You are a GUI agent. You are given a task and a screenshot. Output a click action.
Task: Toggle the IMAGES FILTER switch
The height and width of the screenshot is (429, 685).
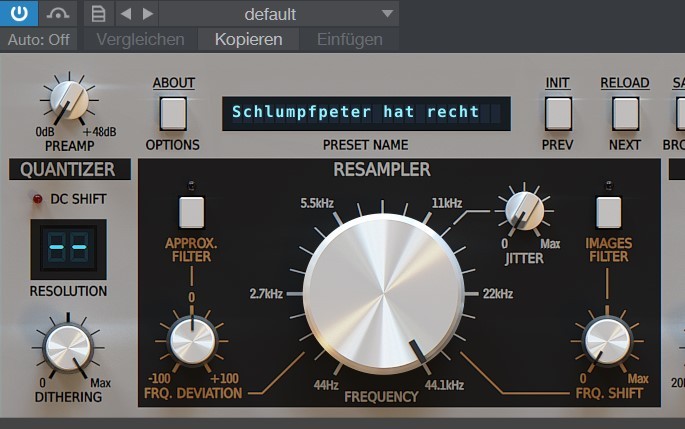pos(608,211)
